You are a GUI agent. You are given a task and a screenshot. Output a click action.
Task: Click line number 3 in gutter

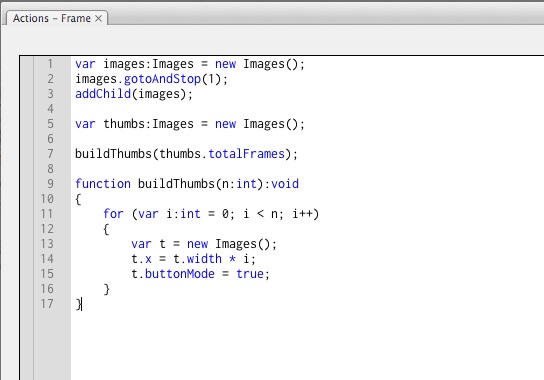pyautogui.click(x=50, y=94)
